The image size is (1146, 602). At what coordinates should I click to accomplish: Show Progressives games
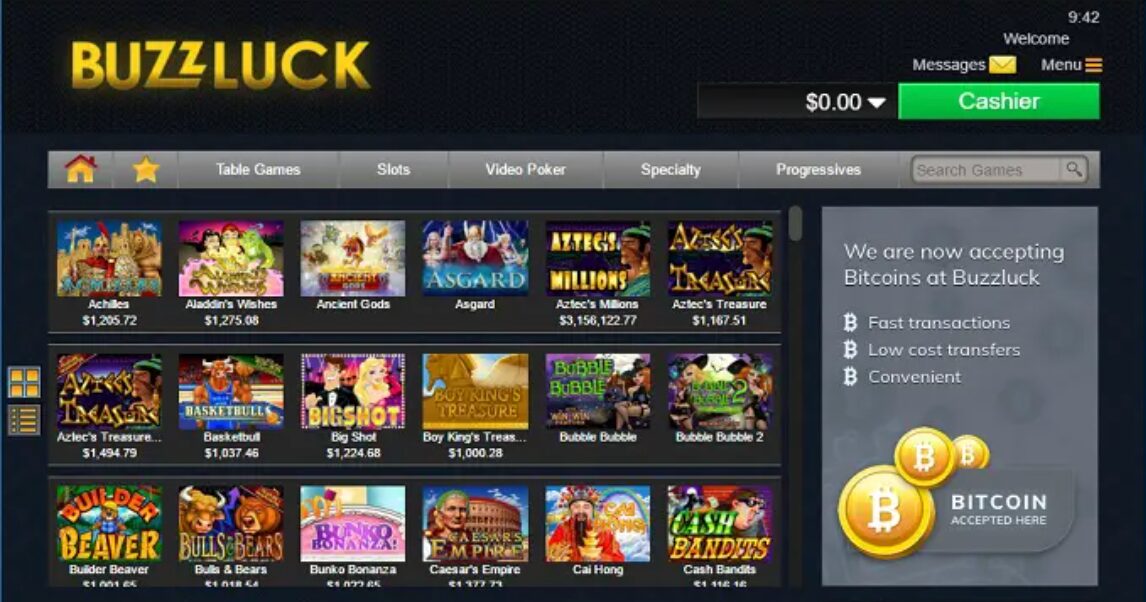[818, 169]
